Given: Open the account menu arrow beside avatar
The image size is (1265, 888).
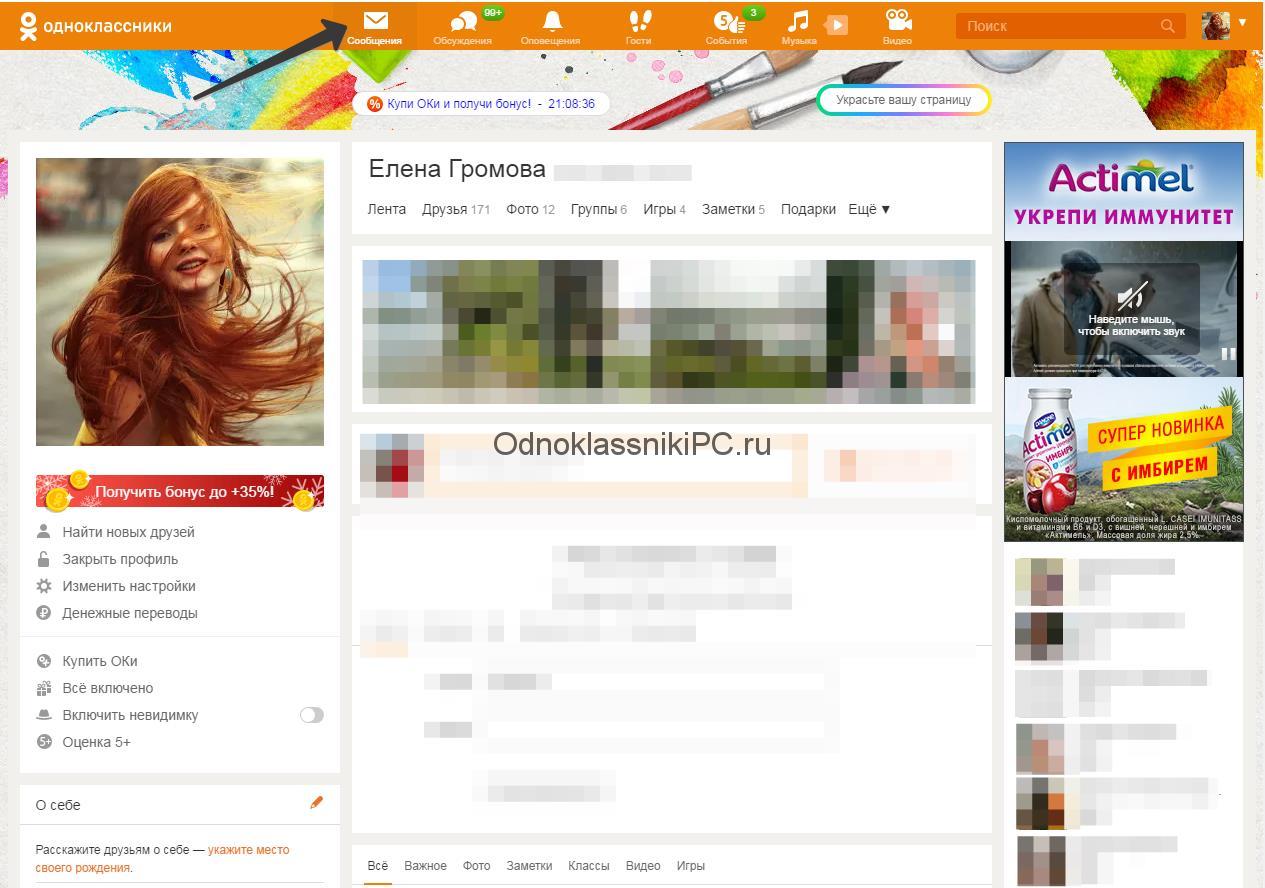Looking at the screenshot, I should 1243,23.
